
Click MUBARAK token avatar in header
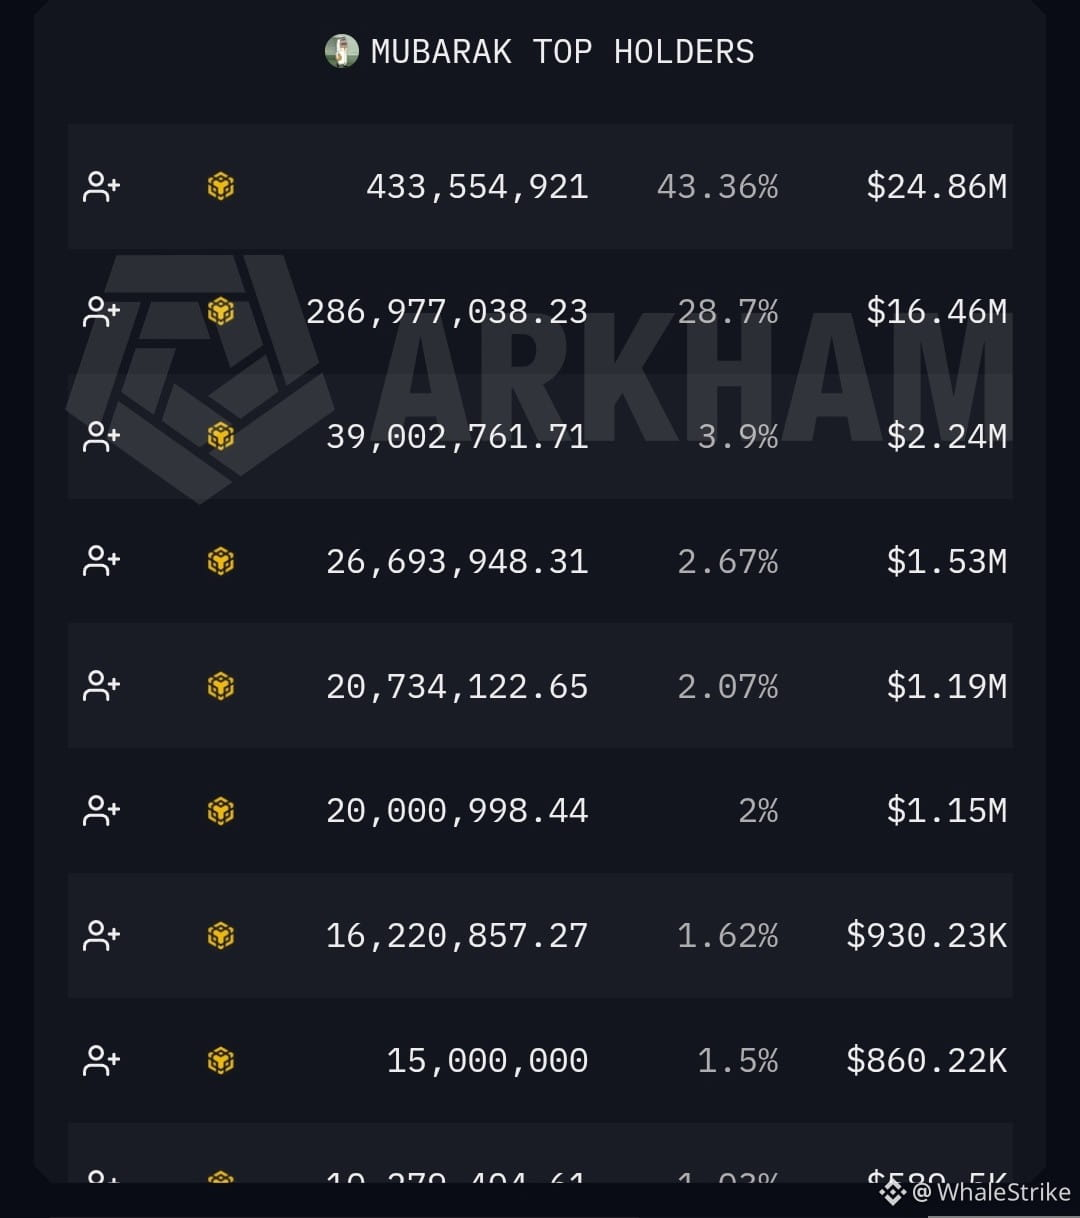[342, 51]
